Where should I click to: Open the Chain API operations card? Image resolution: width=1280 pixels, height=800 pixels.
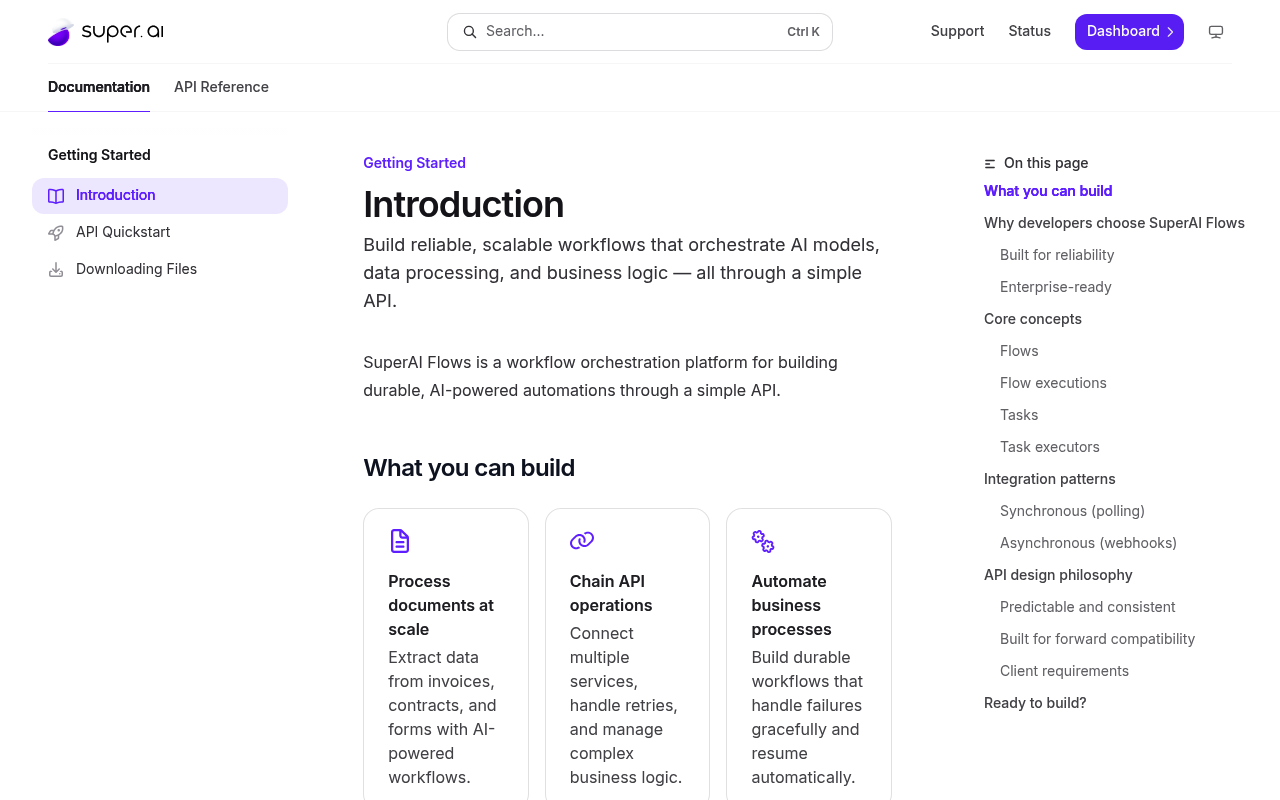tap(627, 654)
